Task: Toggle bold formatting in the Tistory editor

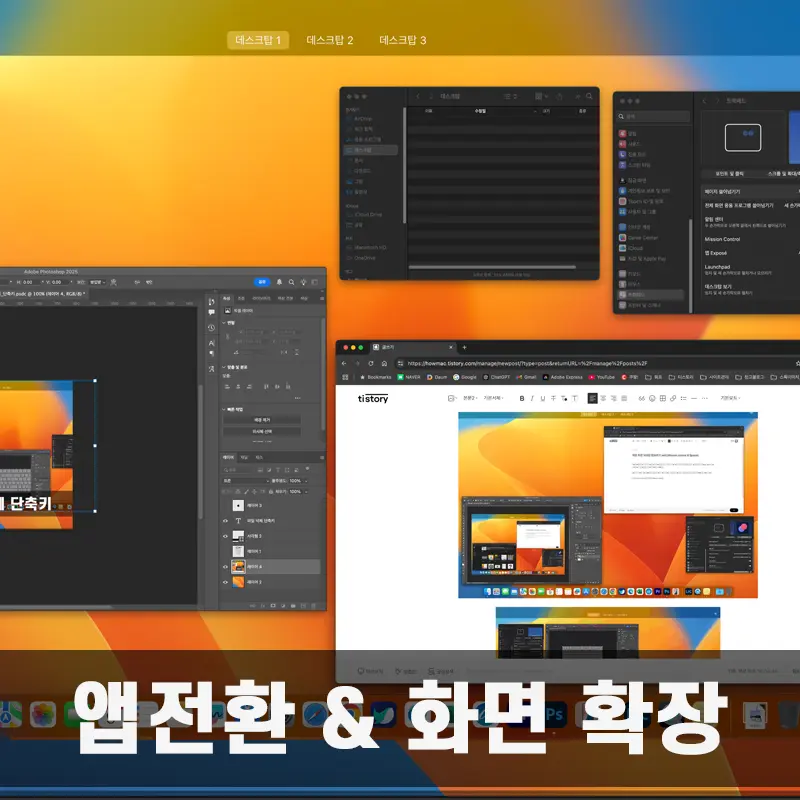Action: click(x=521, y=399)
